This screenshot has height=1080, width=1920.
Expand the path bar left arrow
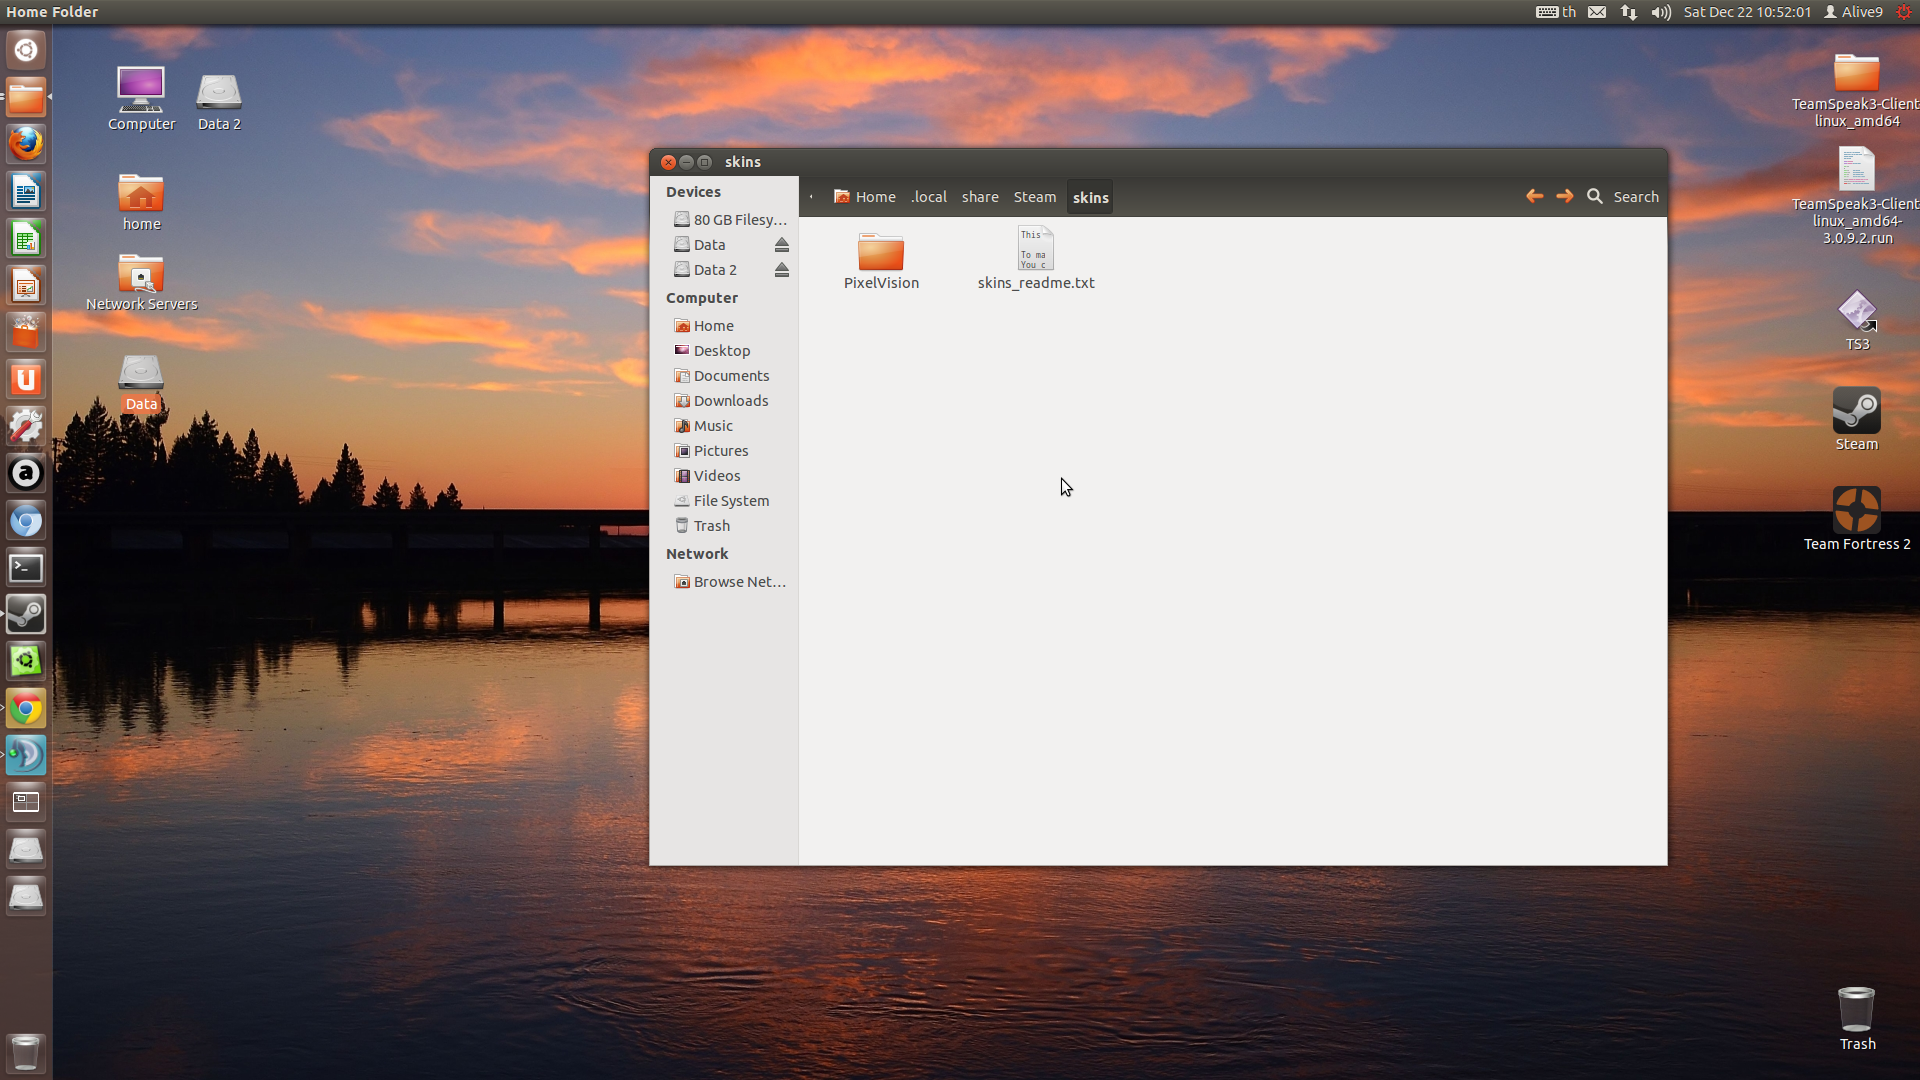pos(811,197)
